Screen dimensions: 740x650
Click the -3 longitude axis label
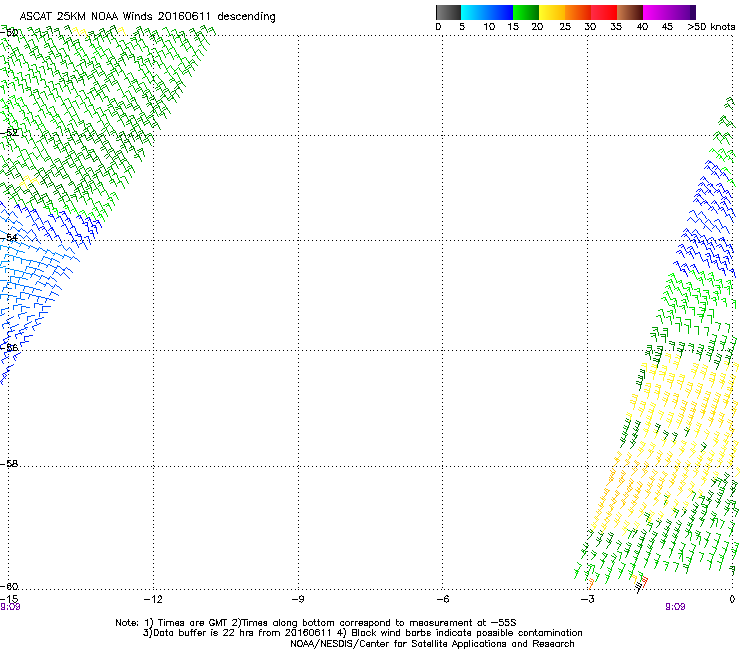(x=588, y=599)
